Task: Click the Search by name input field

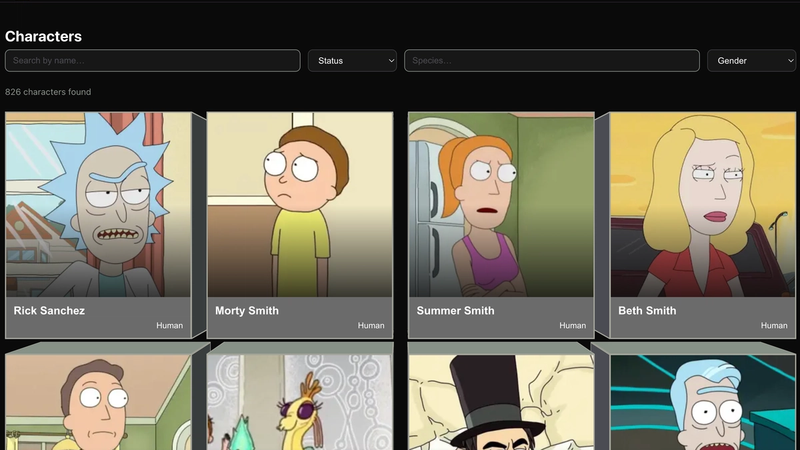Action: 153,61
